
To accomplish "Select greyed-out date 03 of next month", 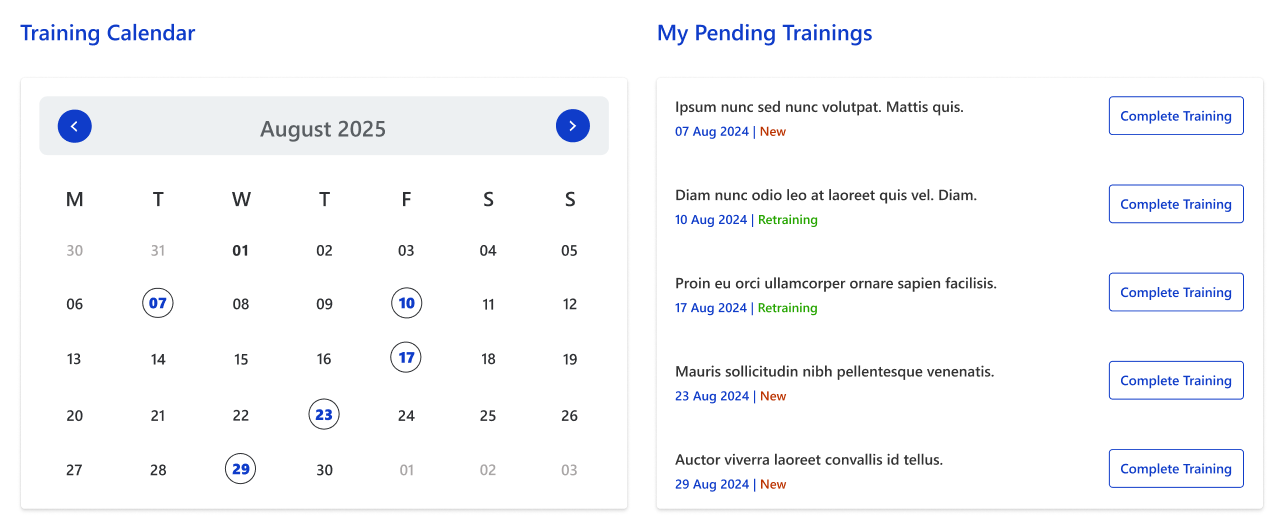I will 569,470.
